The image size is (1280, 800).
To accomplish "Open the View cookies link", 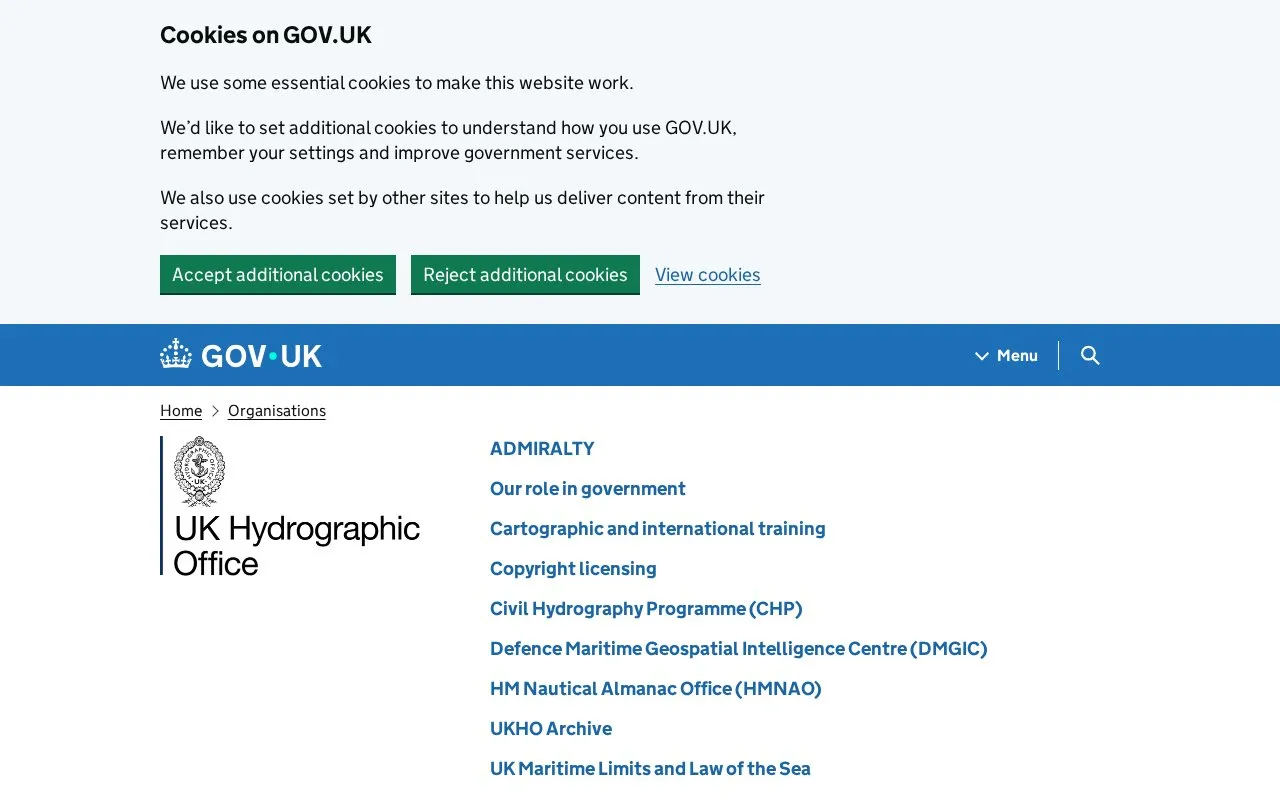I will coord(708,275).
